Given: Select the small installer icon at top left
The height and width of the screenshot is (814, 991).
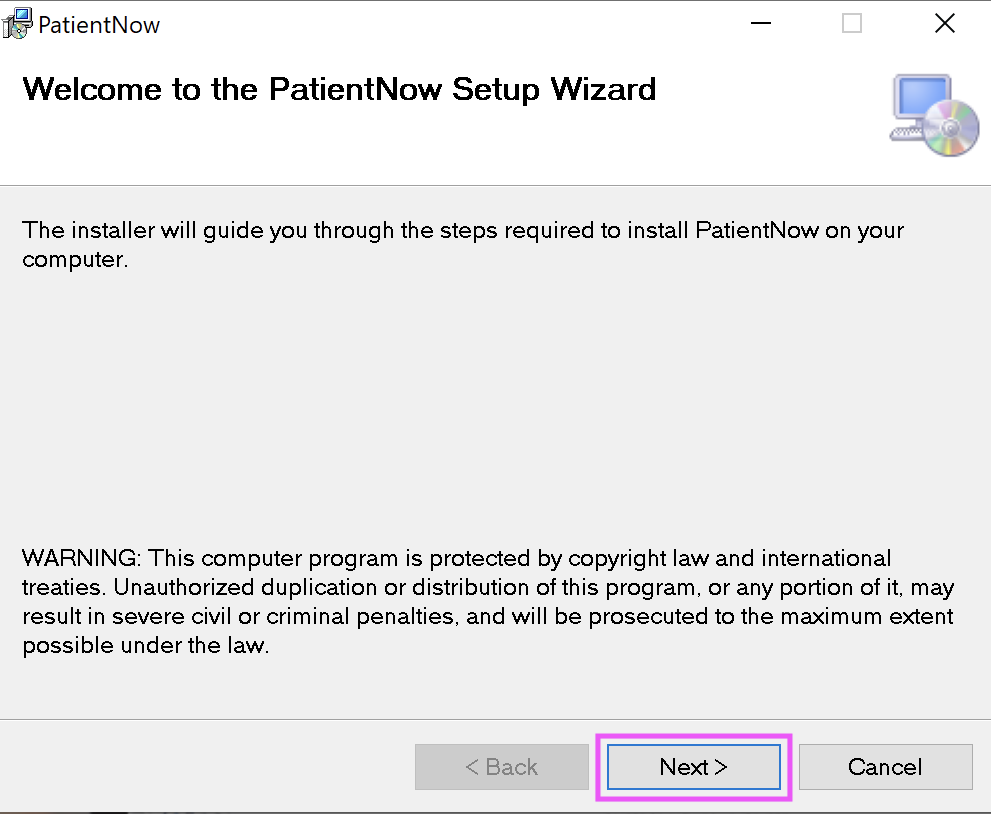Looking at the screenshot, I should click(16, 23).
